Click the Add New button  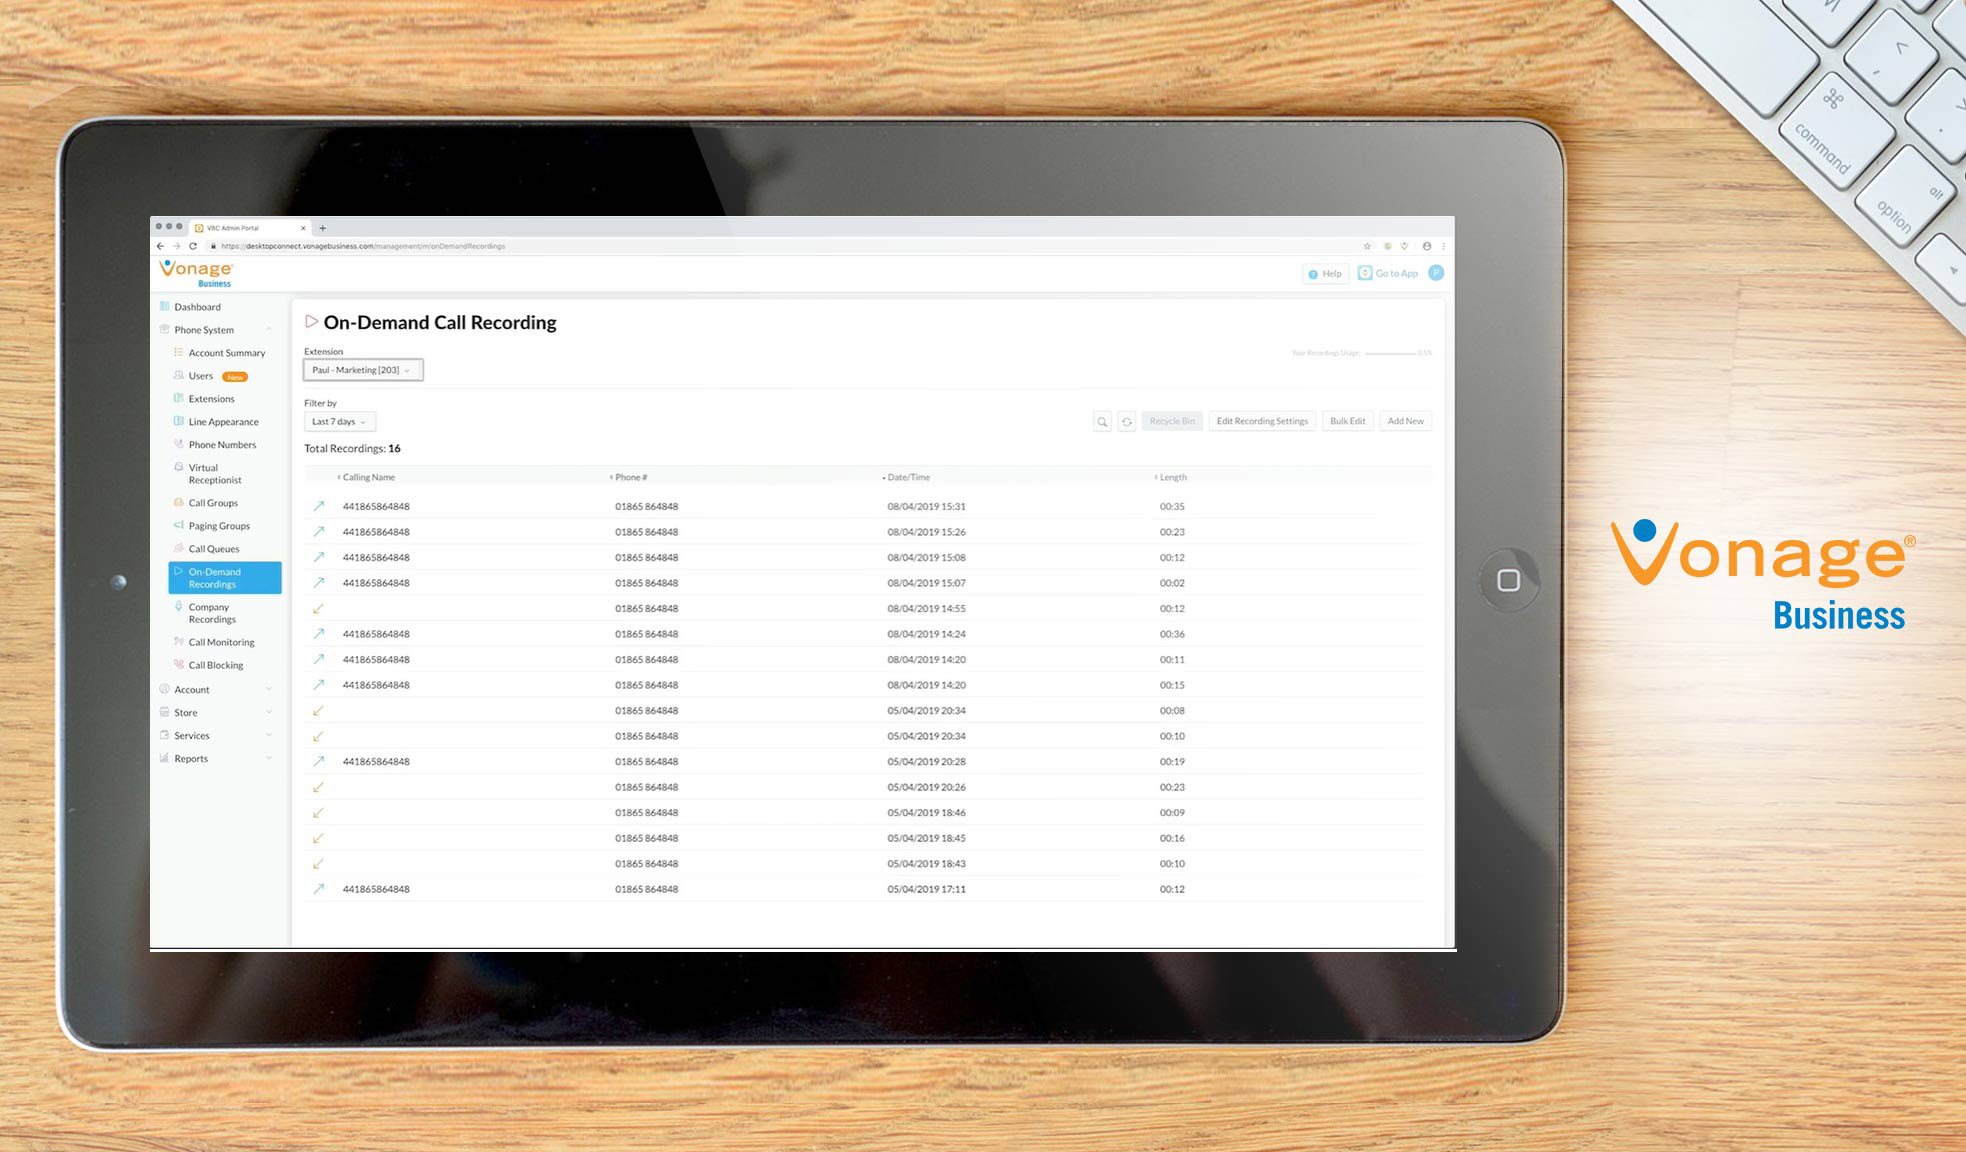(x=1405, y=421)
